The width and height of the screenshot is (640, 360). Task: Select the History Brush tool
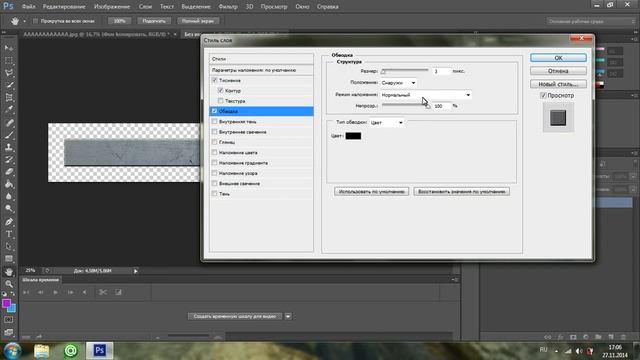(x=9, y=159)
